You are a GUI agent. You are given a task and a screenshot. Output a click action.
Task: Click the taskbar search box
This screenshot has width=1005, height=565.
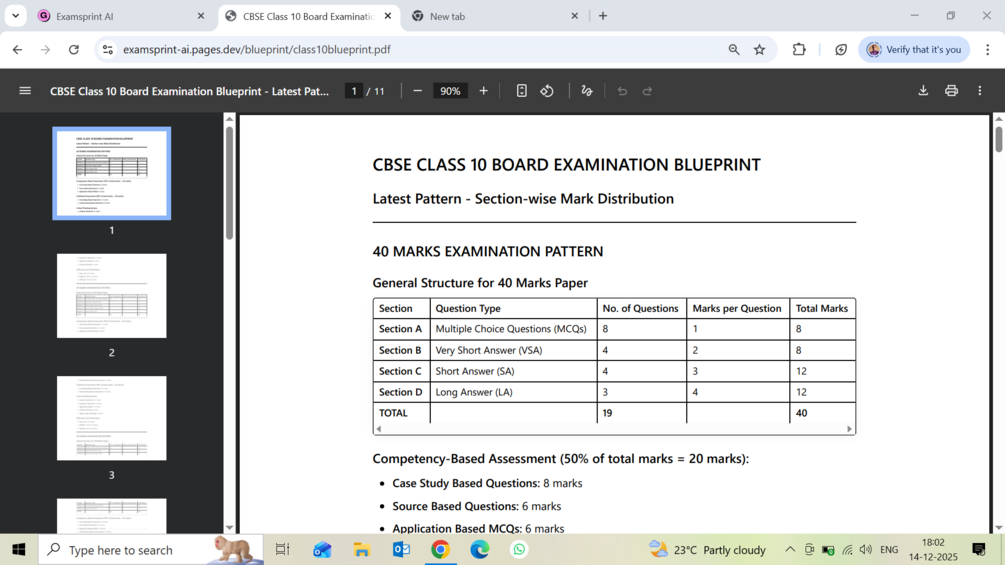pos(151,550)
